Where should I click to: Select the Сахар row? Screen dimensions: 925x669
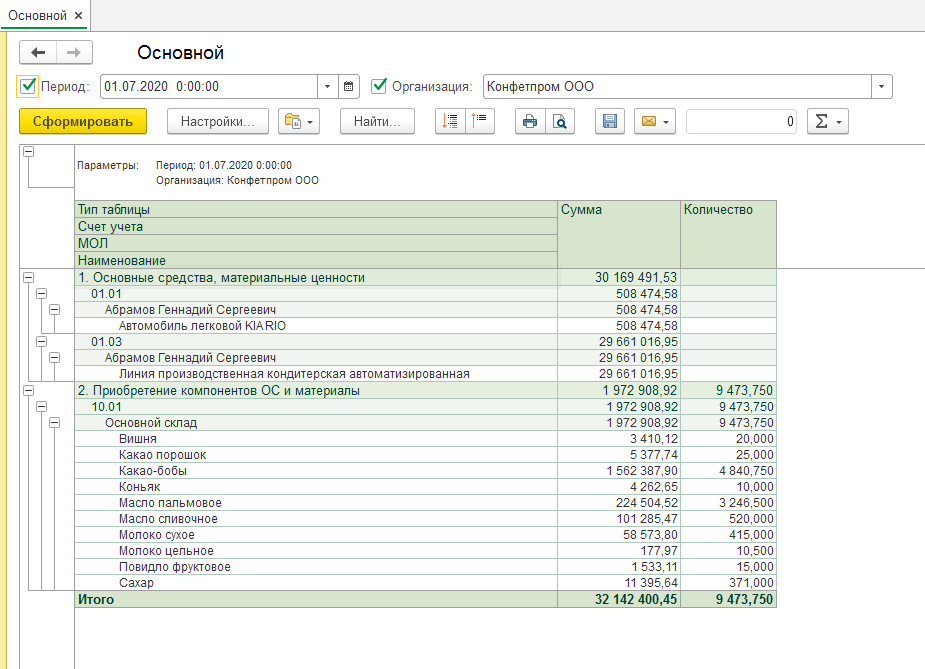click(x=425, y=582)
